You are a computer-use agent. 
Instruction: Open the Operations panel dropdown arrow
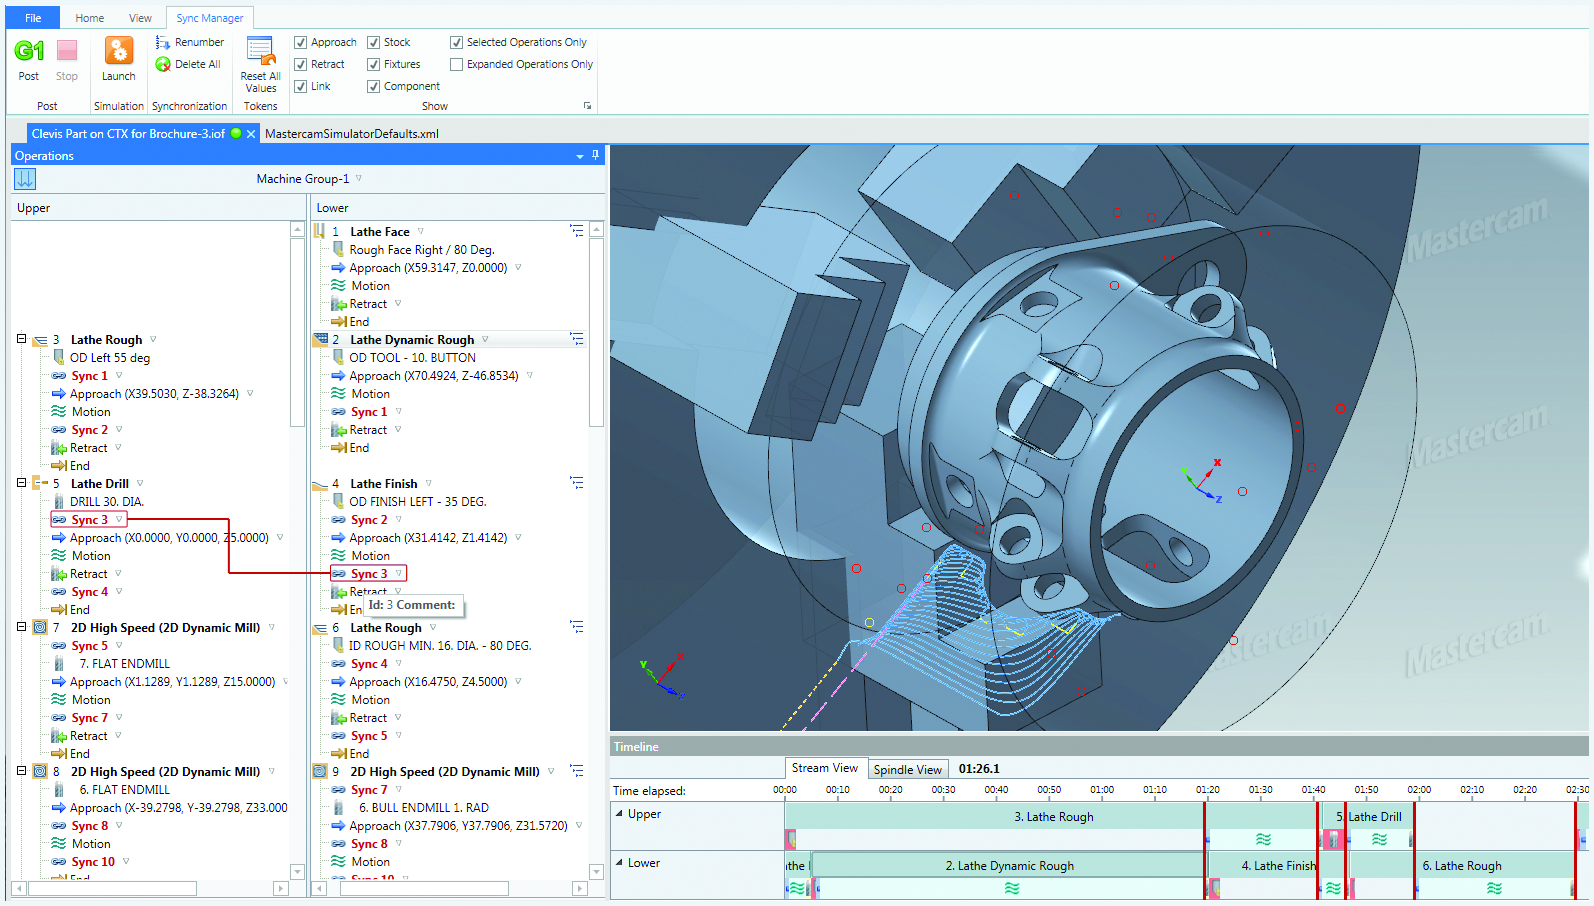pyautogui.click(x=580, y=156)
